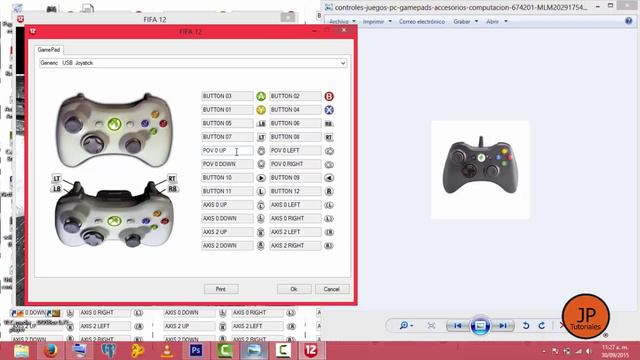Open the zoom magnifier dropdown in Photo Viewer
640x360 pixels.
406,325
